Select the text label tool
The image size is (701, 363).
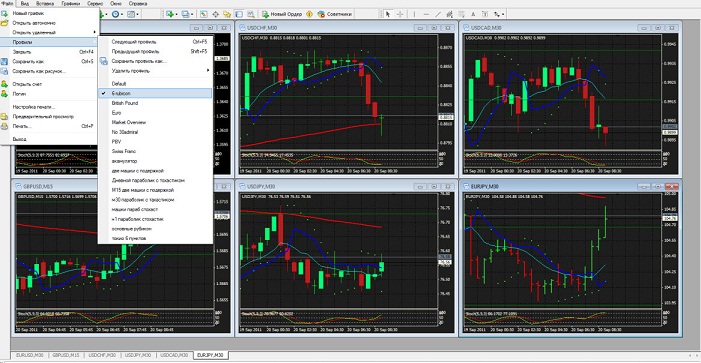[x=485, y=14]
